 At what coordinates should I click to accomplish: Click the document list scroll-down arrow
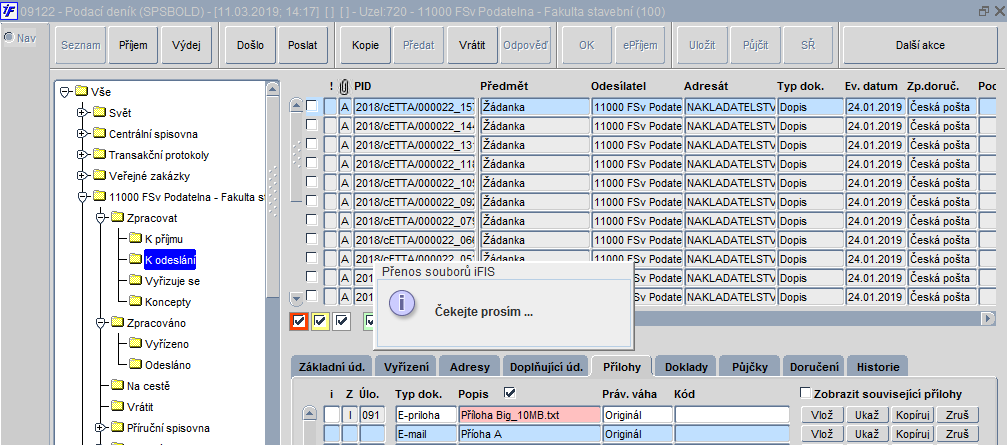295,299
